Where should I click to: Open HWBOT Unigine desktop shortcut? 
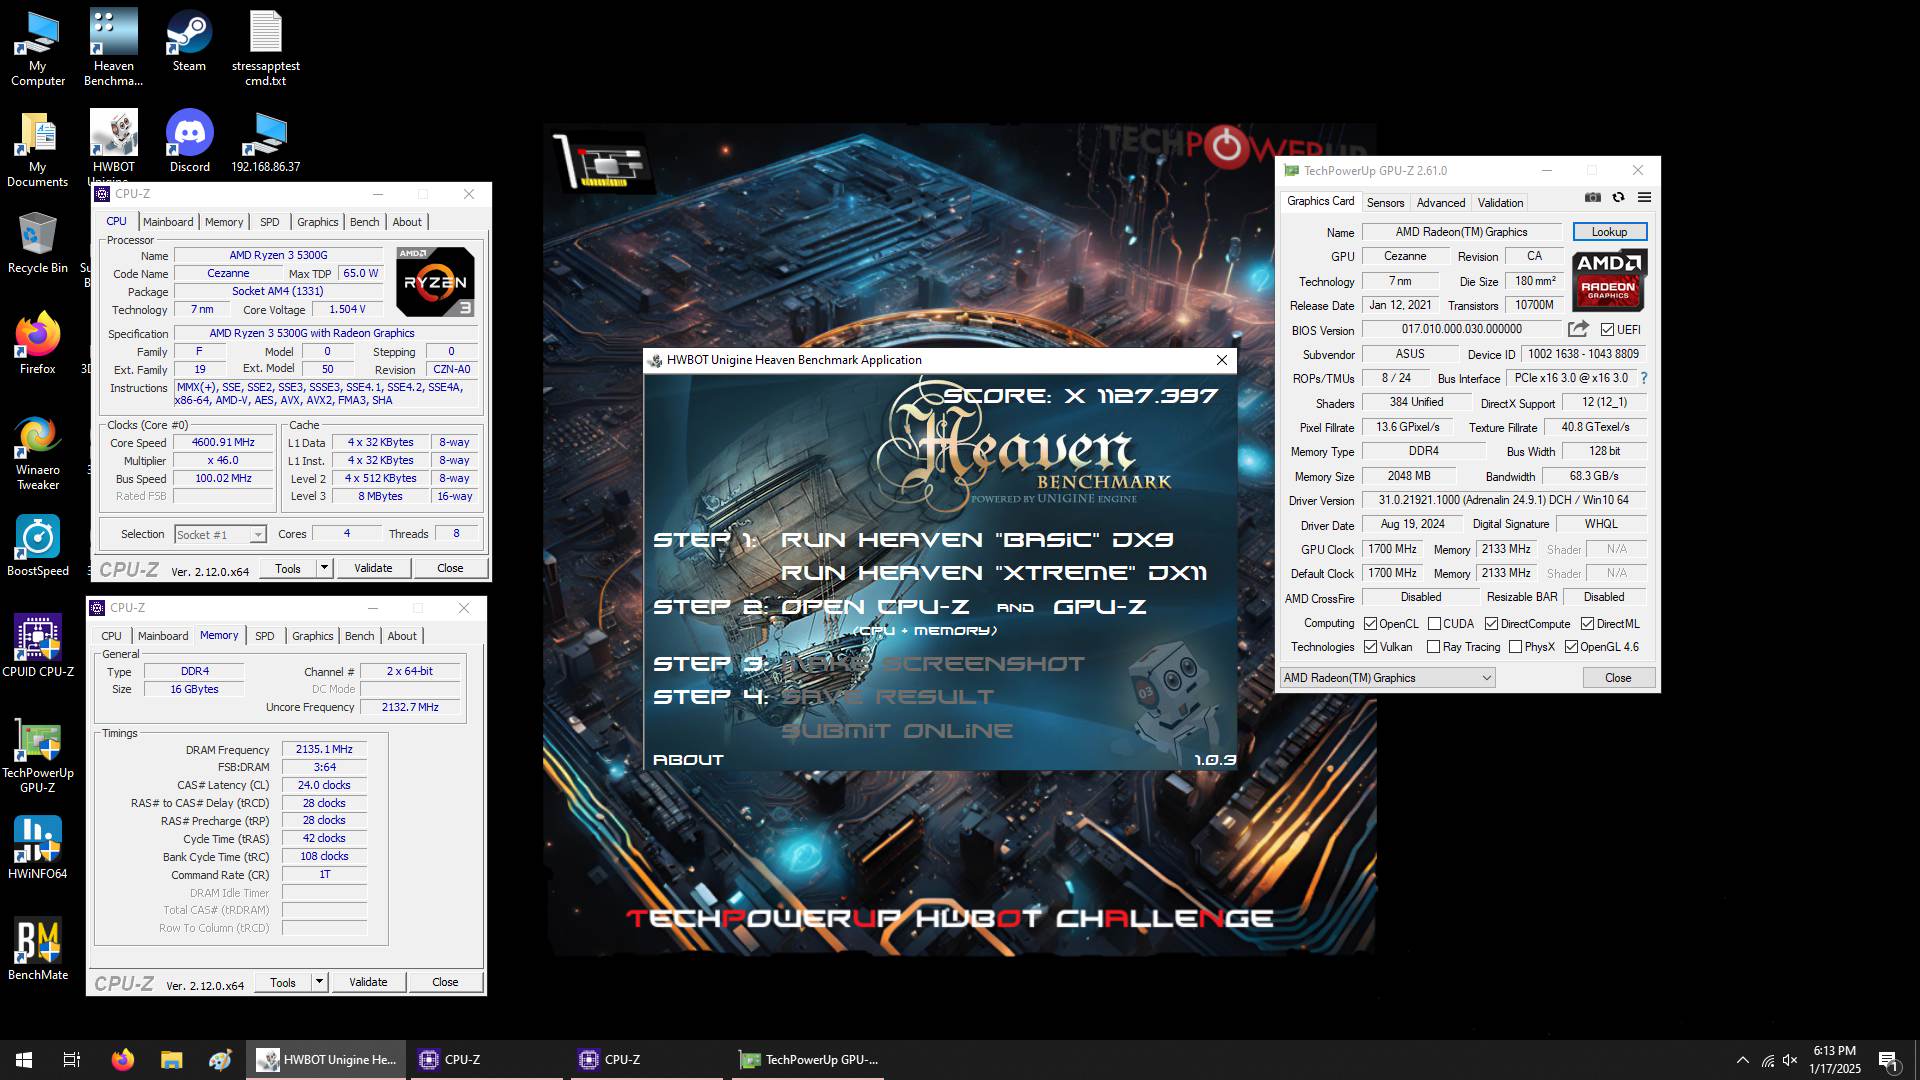point(113,145)
